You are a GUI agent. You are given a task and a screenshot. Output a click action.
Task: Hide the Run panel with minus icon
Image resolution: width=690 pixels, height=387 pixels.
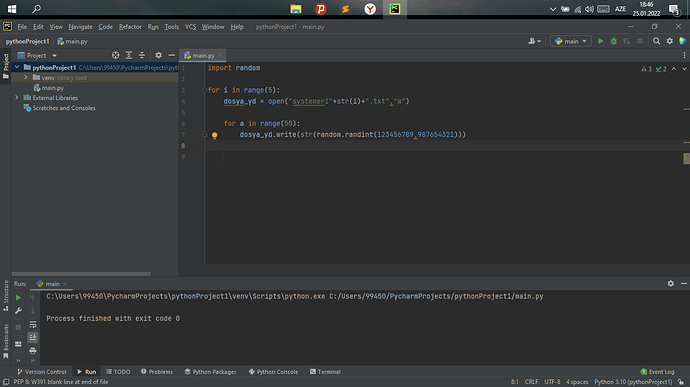point(683,284)
